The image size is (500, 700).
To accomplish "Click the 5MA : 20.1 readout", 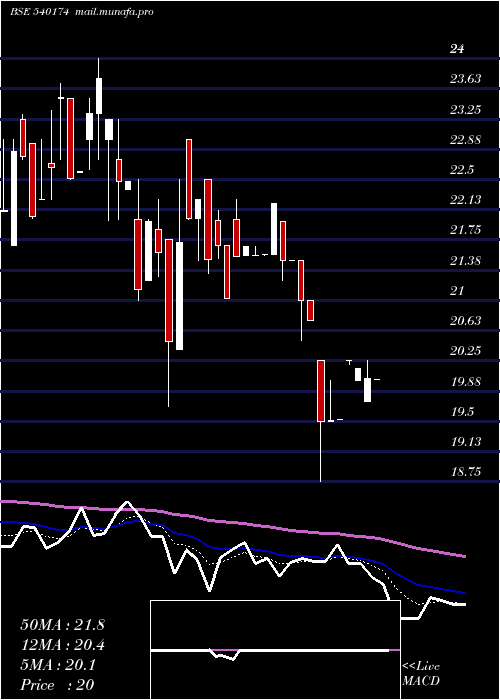I will 58,665.
